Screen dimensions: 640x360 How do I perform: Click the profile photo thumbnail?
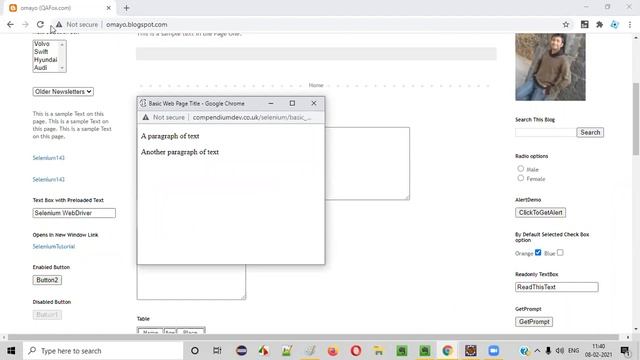click(x=550, y=67)
